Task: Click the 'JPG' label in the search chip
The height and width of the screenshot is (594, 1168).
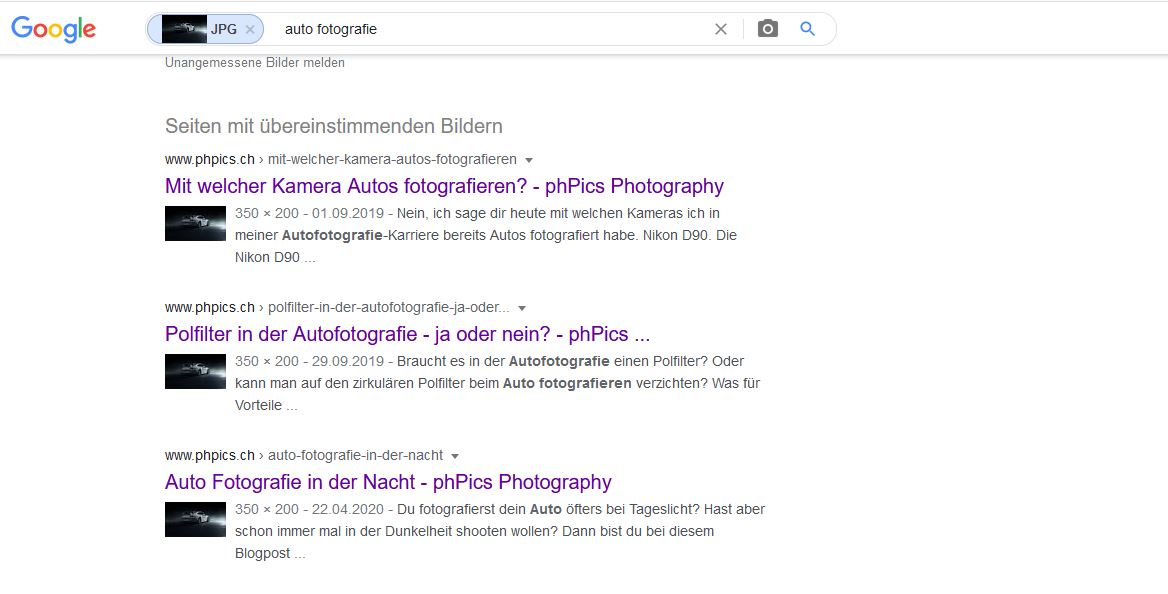Action: click(x=223, y=30)
